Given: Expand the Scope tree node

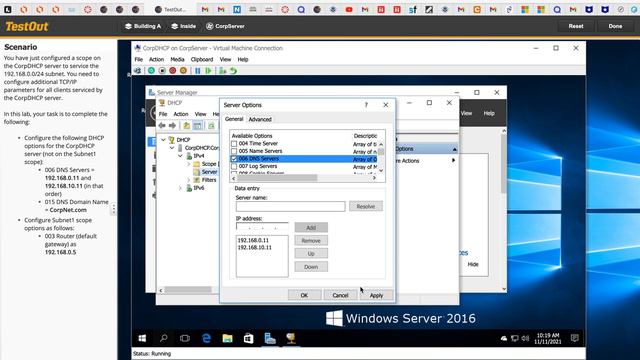Looking at the screenshot, I should pos(189,164).
